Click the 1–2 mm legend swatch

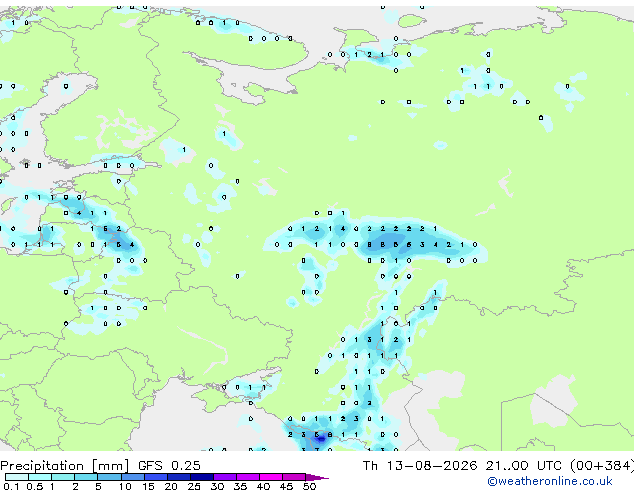click(63, 477)
